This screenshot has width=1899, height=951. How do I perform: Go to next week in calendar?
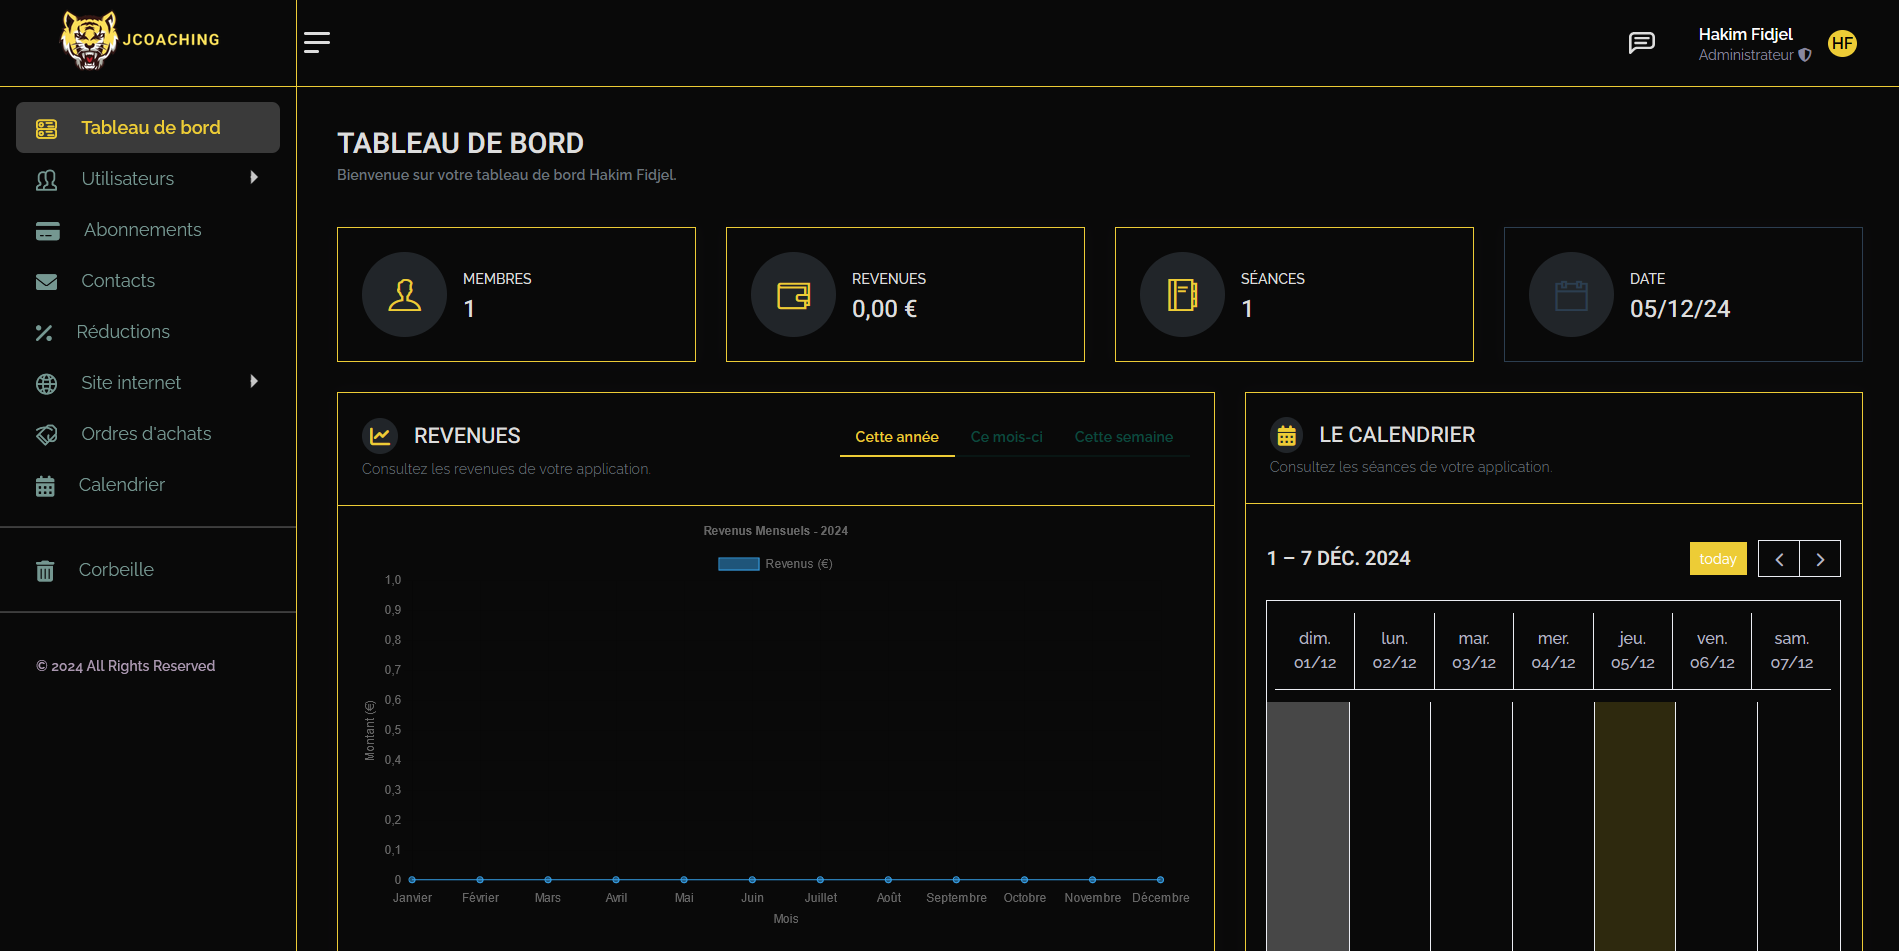click(1820, 559)
